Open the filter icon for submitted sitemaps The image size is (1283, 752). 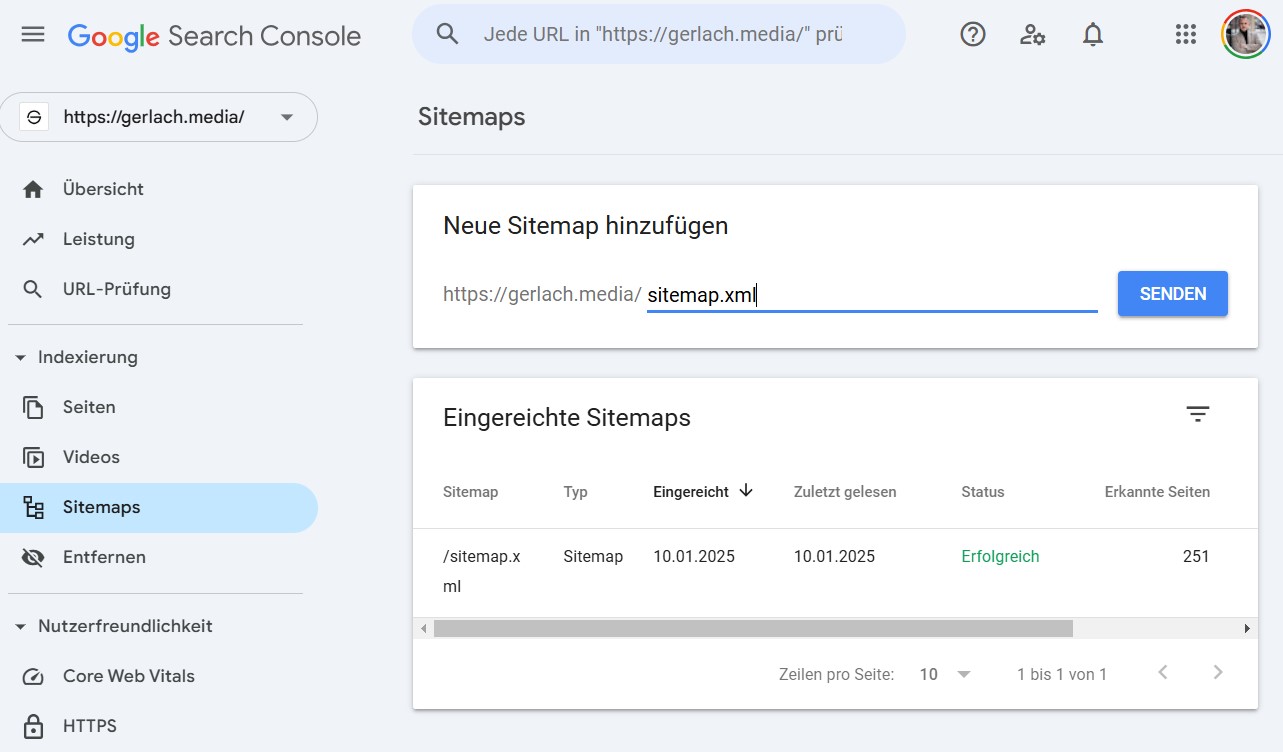point(1197,415)
